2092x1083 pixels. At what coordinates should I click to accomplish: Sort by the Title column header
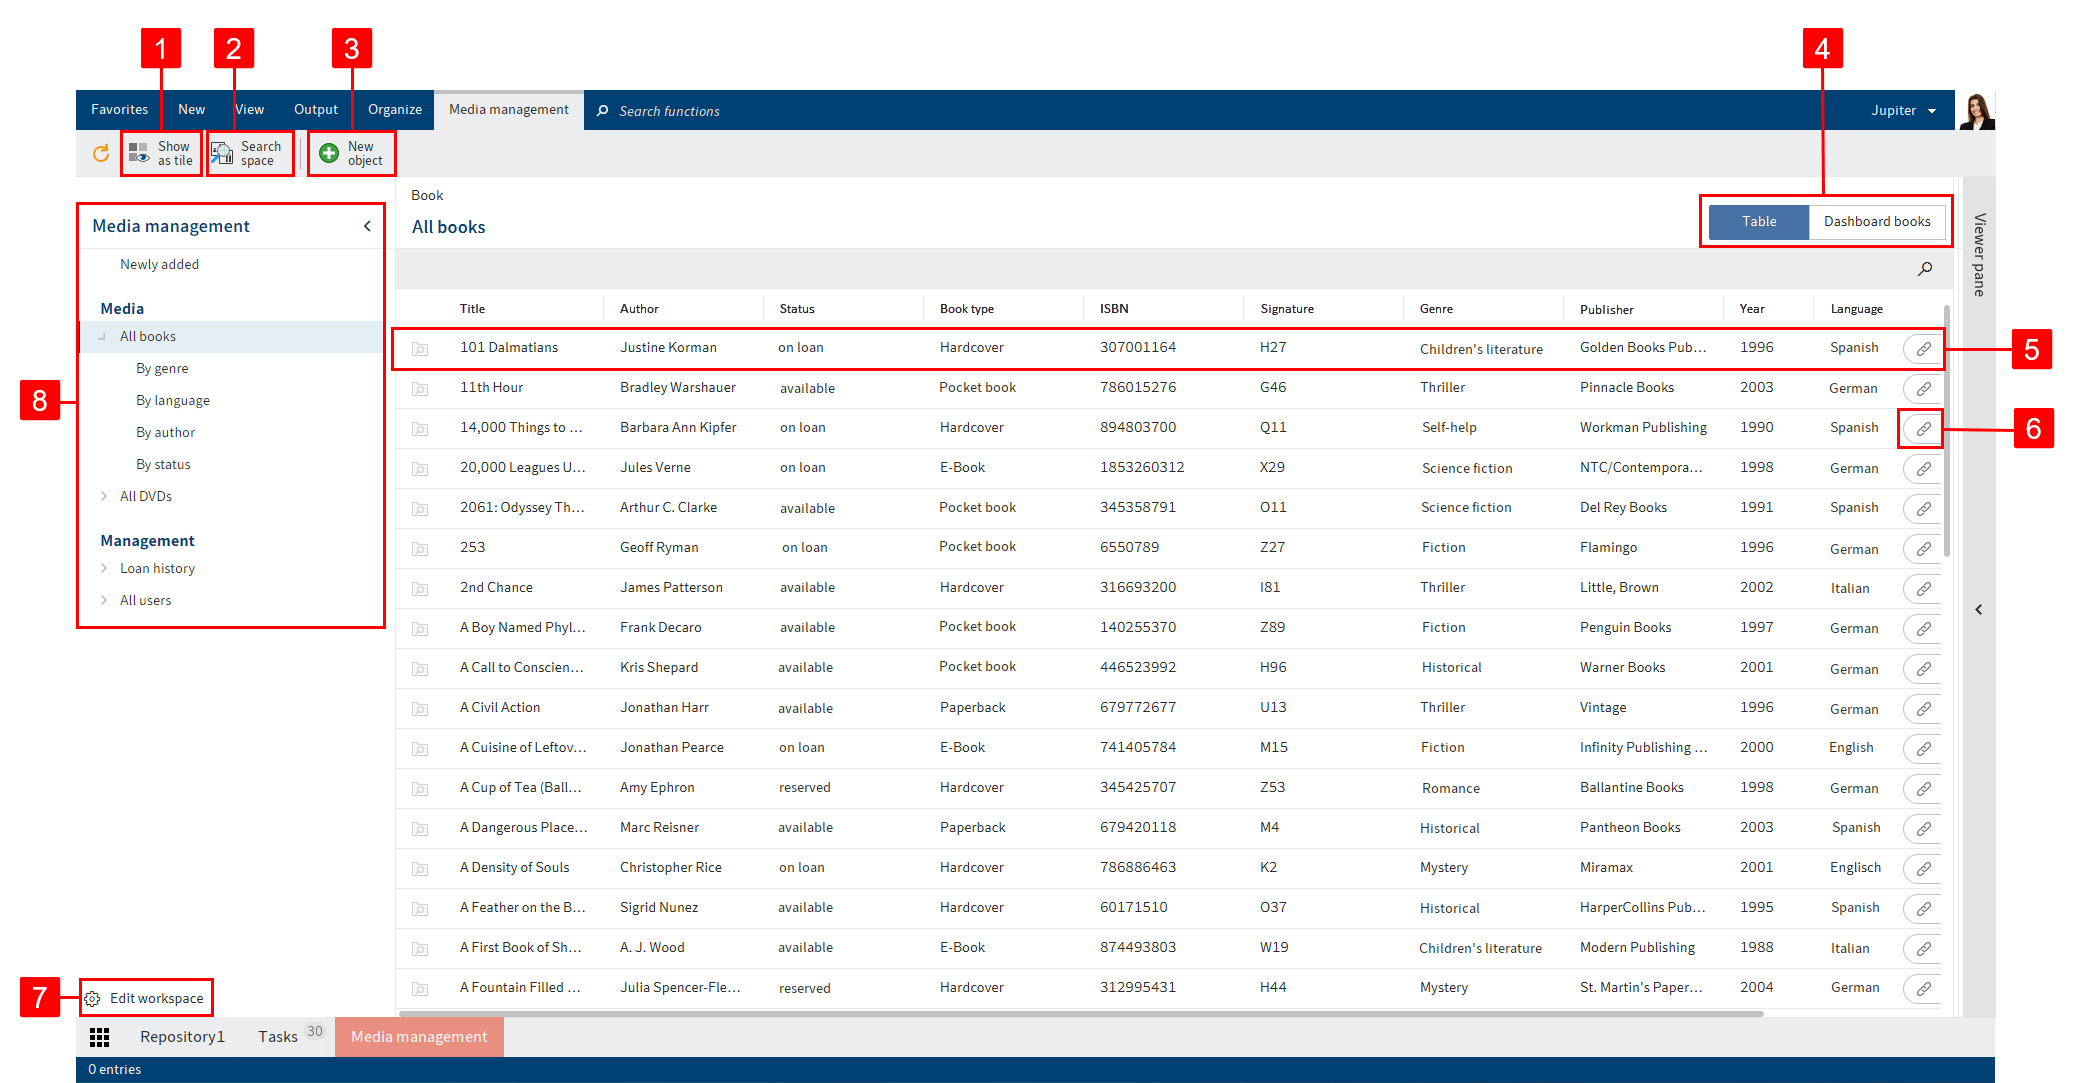(472, 309)
